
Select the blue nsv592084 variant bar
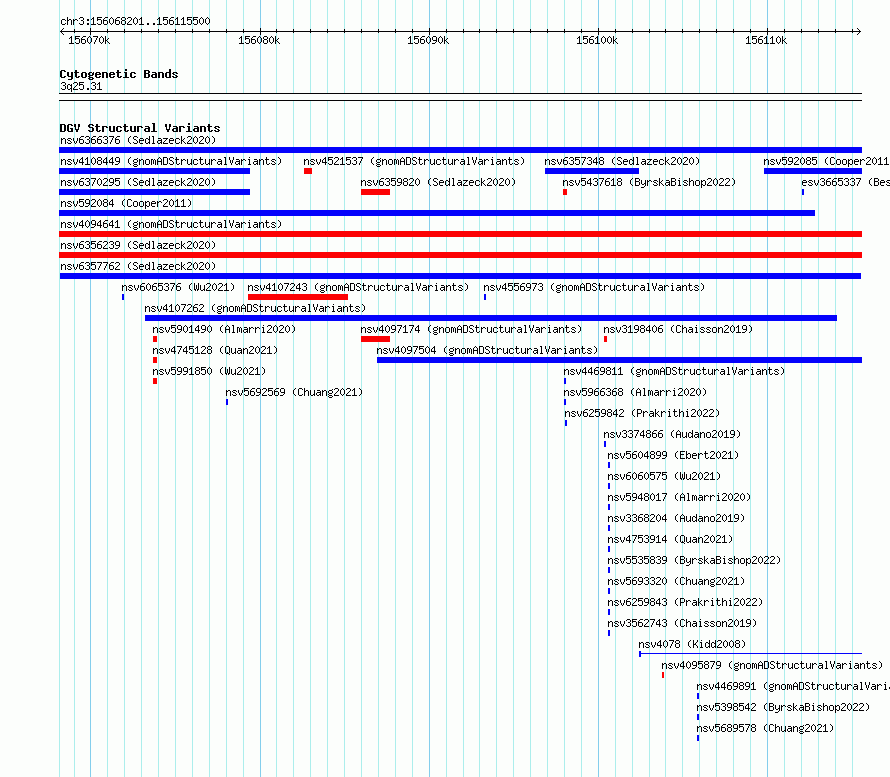(437, 213)
